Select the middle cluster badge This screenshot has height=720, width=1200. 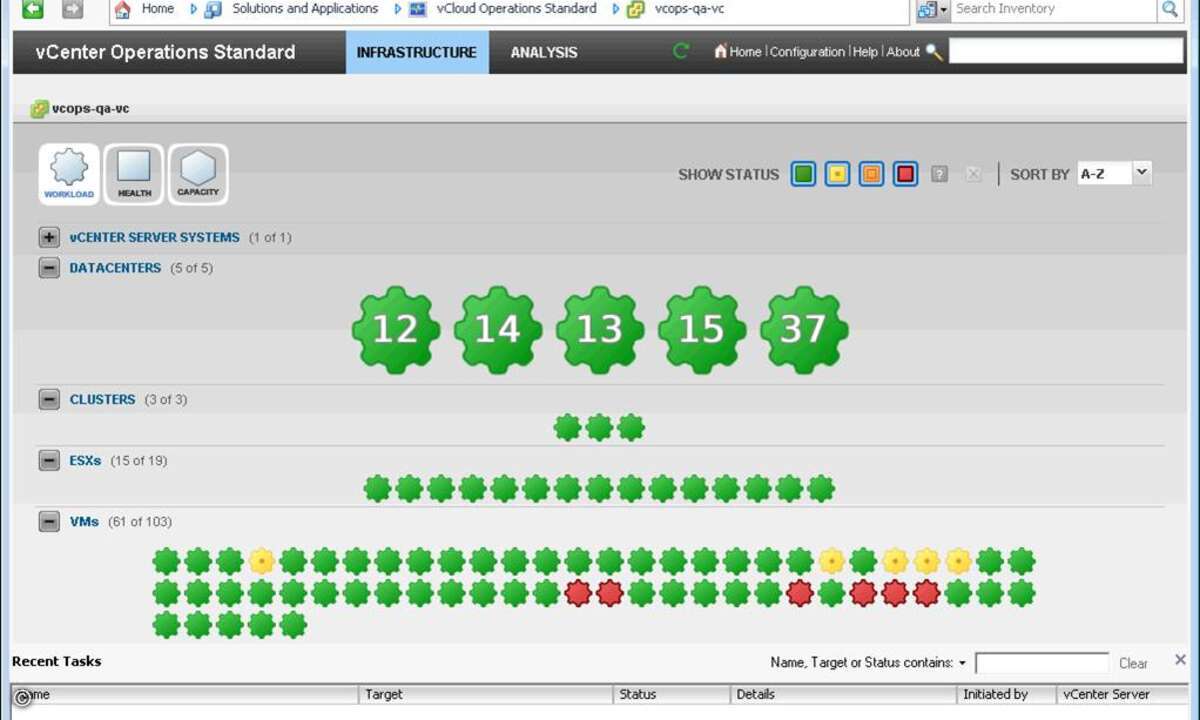(x=599, y=428)
